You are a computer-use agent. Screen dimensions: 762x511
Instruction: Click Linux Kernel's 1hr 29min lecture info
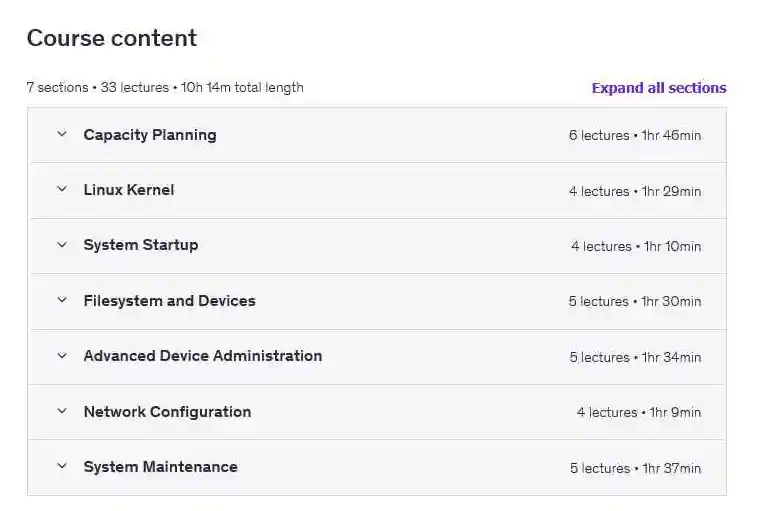635,191
